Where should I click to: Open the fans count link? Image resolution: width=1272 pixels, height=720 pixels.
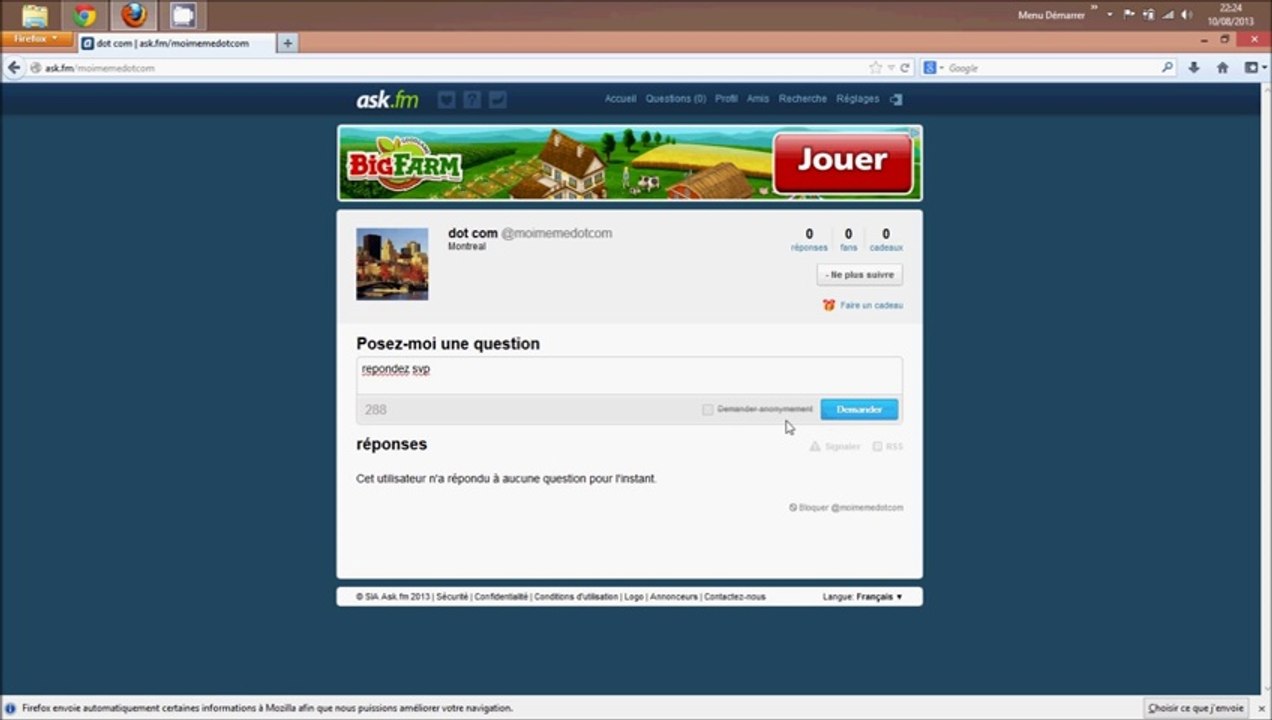tap(848, 240)
